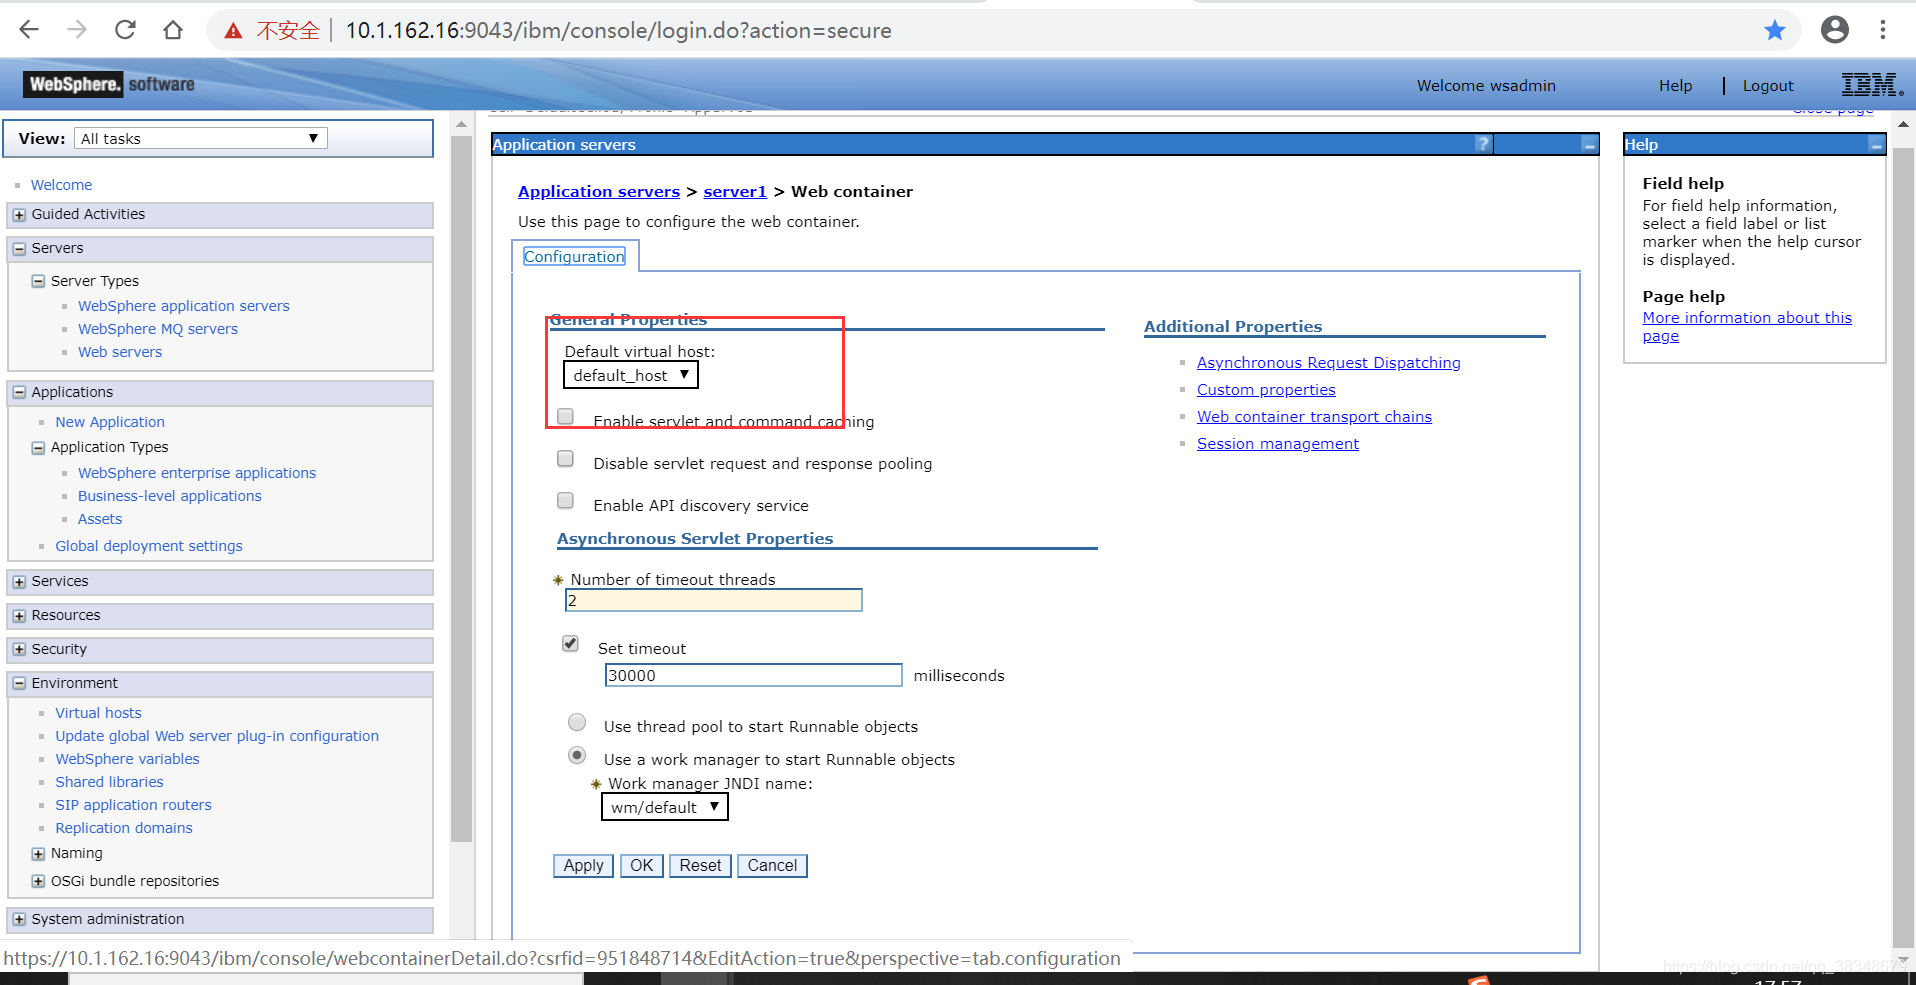The height and width of the screenshot is (985, 1916).
Task: Open Web container transport chains link
Action: pyautogui.click(x=1314, y=417)
